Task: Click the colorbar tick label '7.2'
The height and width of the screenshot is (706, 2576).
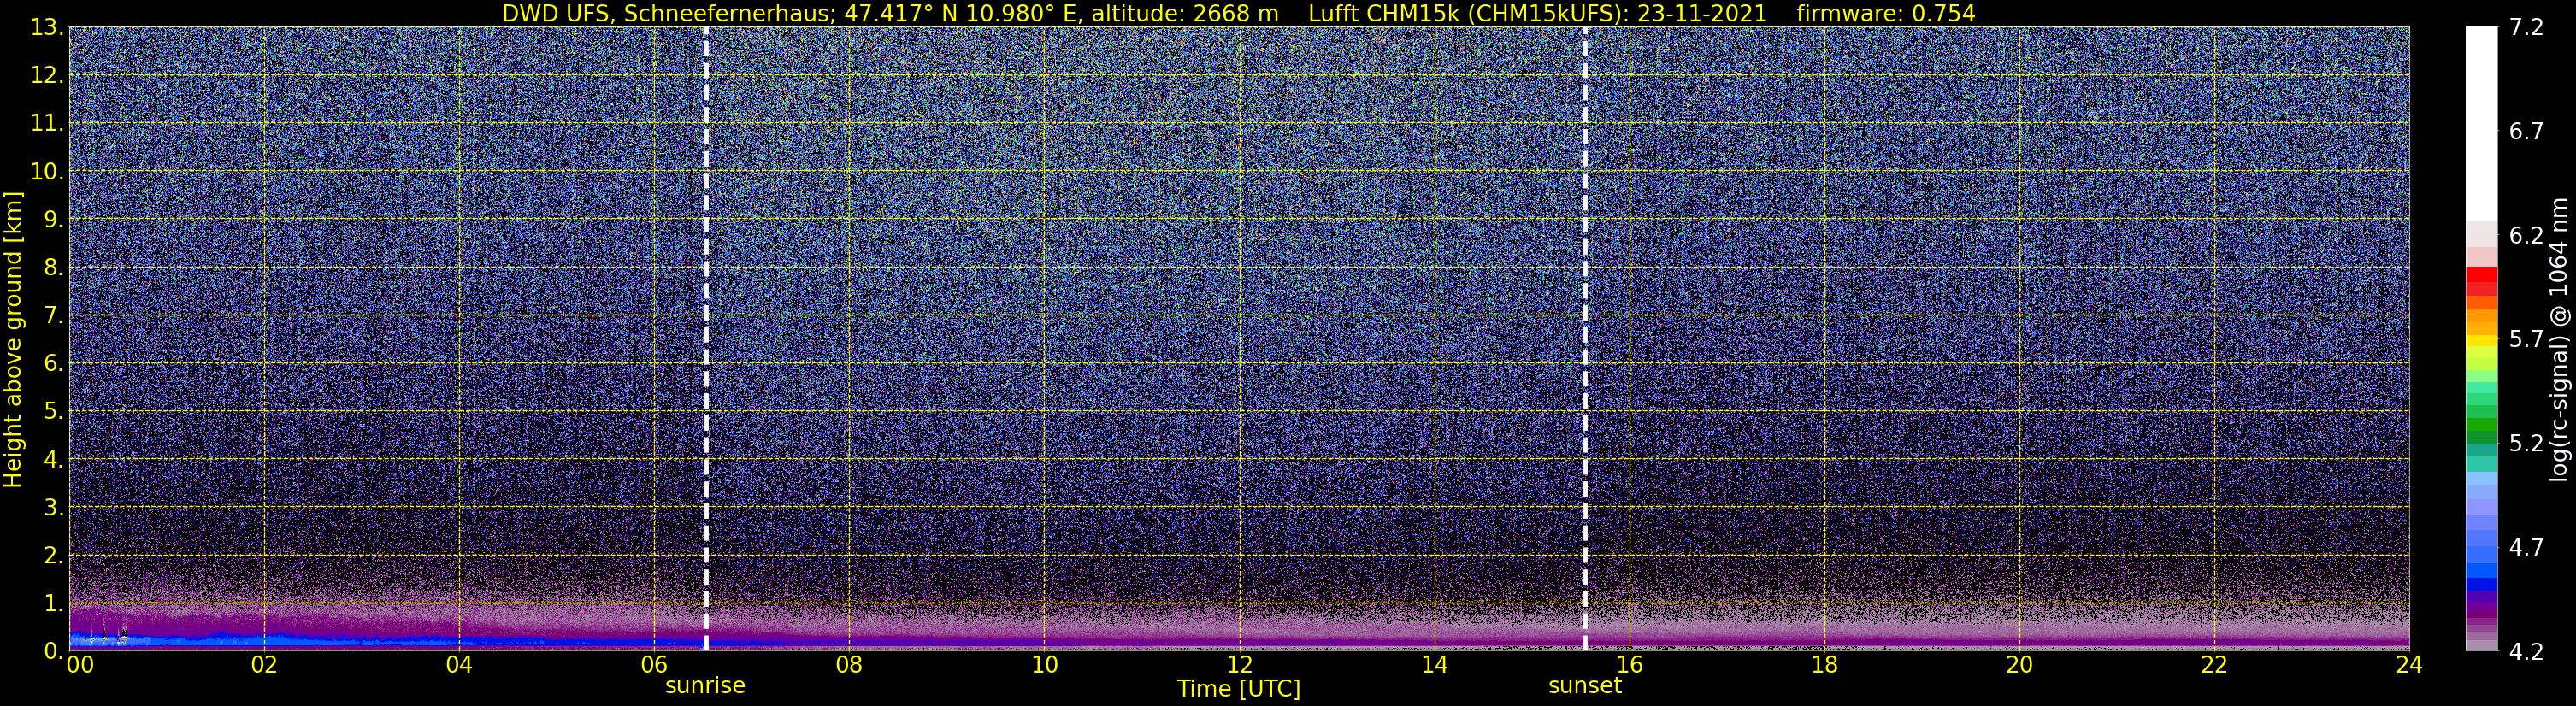Action: click(2526, 28)
